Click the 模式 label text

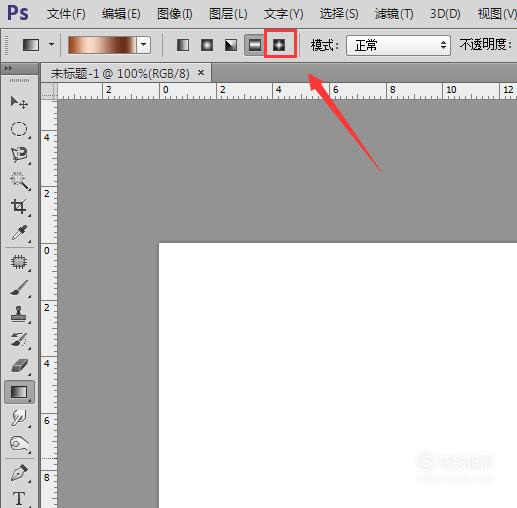324,45
